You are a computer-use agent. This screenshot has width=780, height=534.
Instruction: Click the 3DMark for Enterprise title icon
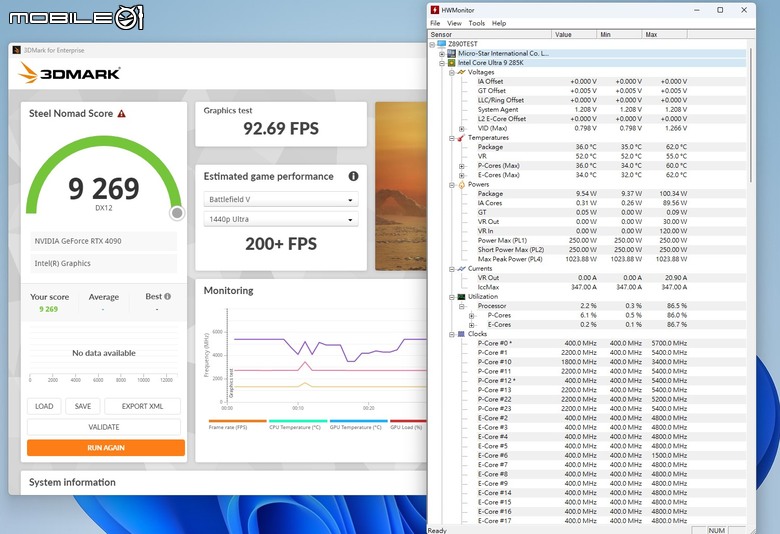(16, 50)
